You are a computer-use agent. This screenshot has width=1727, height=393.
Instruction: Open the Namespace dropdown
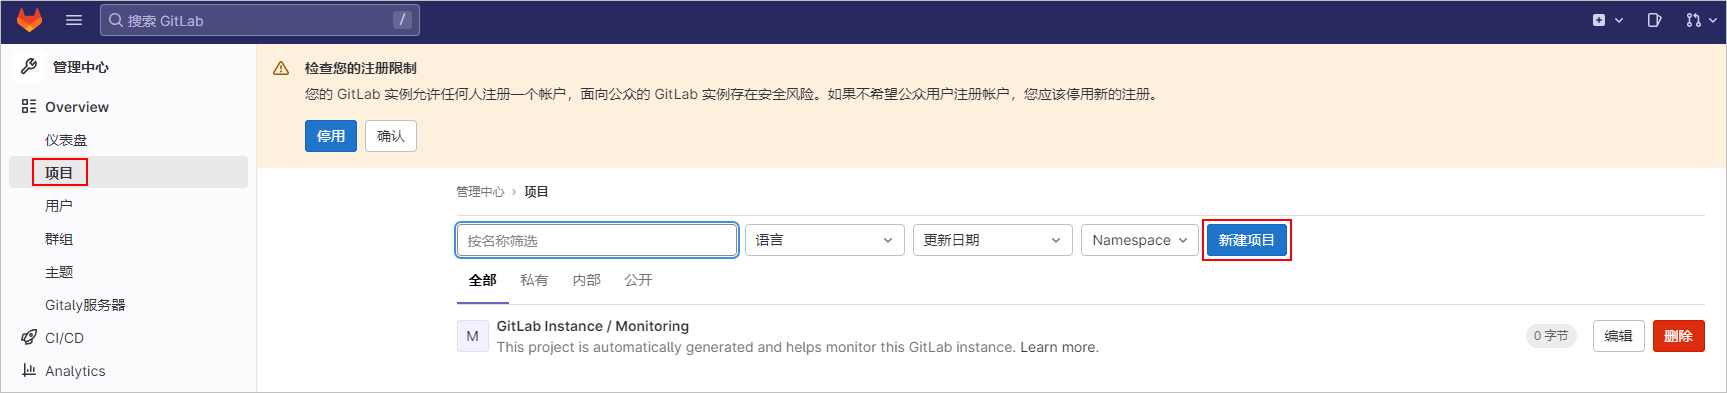tap(1140, 240)
